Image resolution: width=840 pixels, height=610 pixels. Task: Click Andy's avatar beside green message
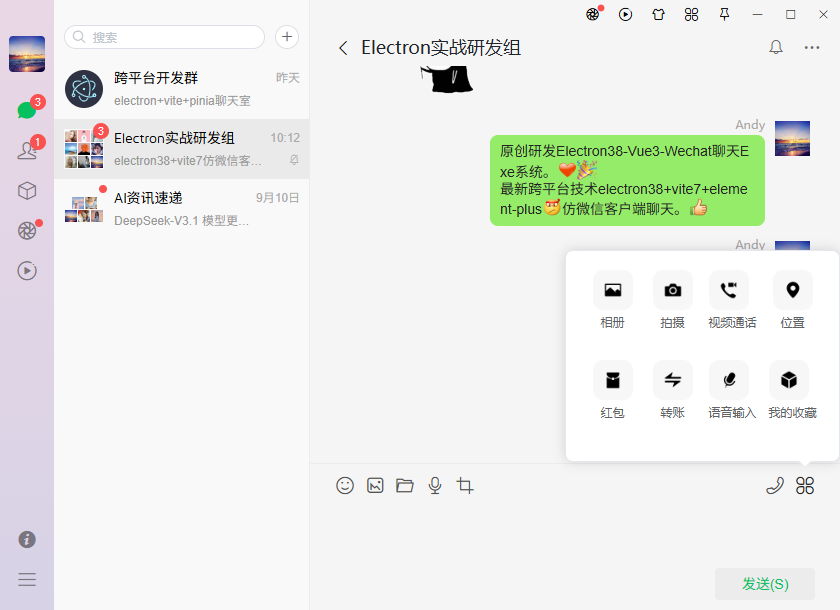[792, 139]
